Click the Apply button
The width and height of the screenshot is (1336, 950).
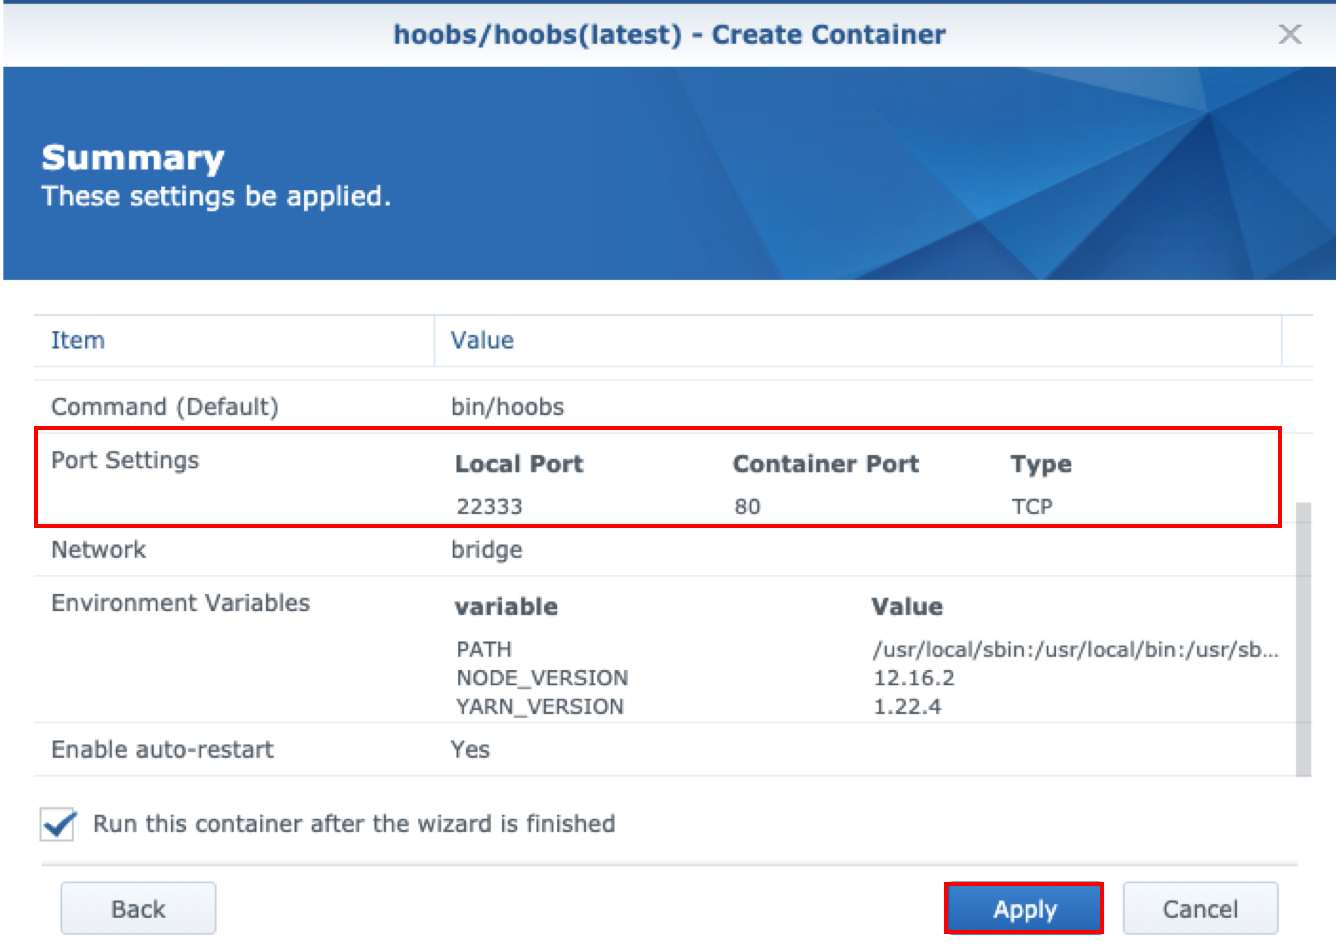tap(1024, 909)
